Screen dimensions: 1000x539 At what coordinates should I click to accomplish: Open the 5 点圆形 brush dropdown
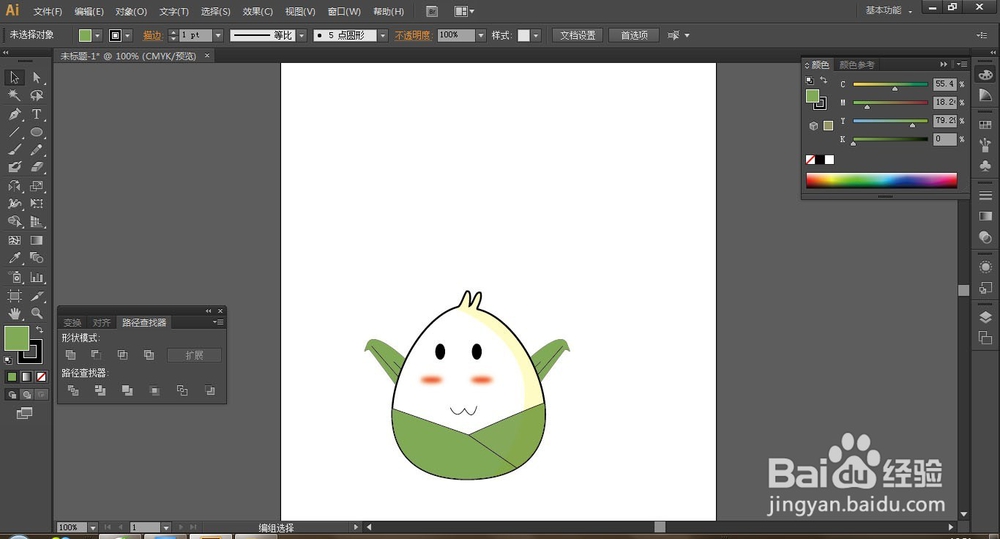tap(383, 35)
